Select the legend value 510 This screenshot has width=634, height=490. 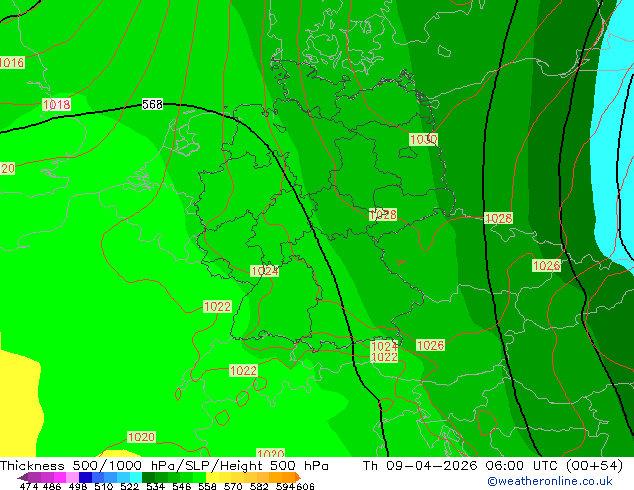click(x=104, y=486)
